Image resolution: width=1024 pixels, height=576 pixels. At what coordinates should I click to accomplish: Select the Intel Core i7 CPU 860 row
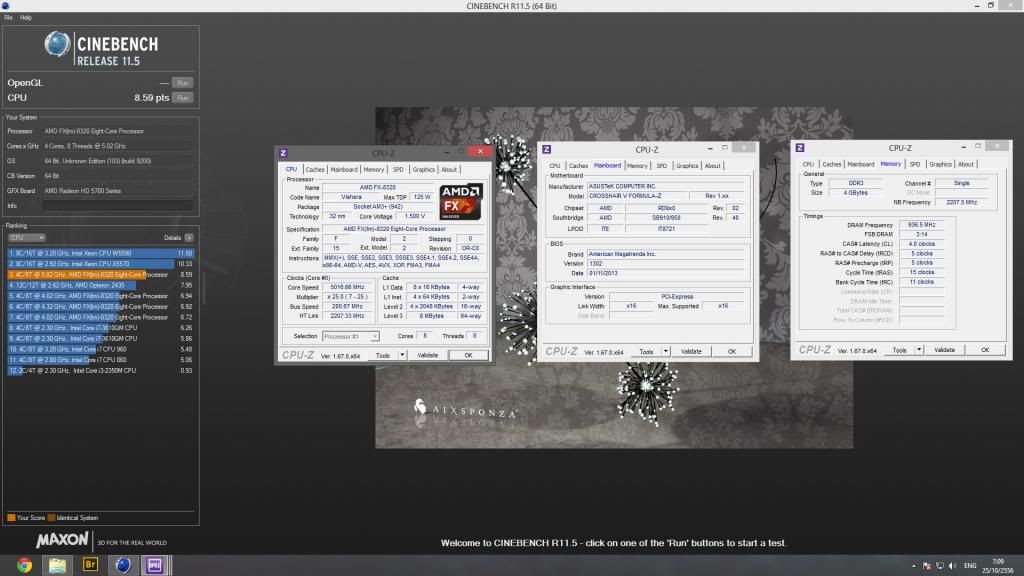click(101, 360)
